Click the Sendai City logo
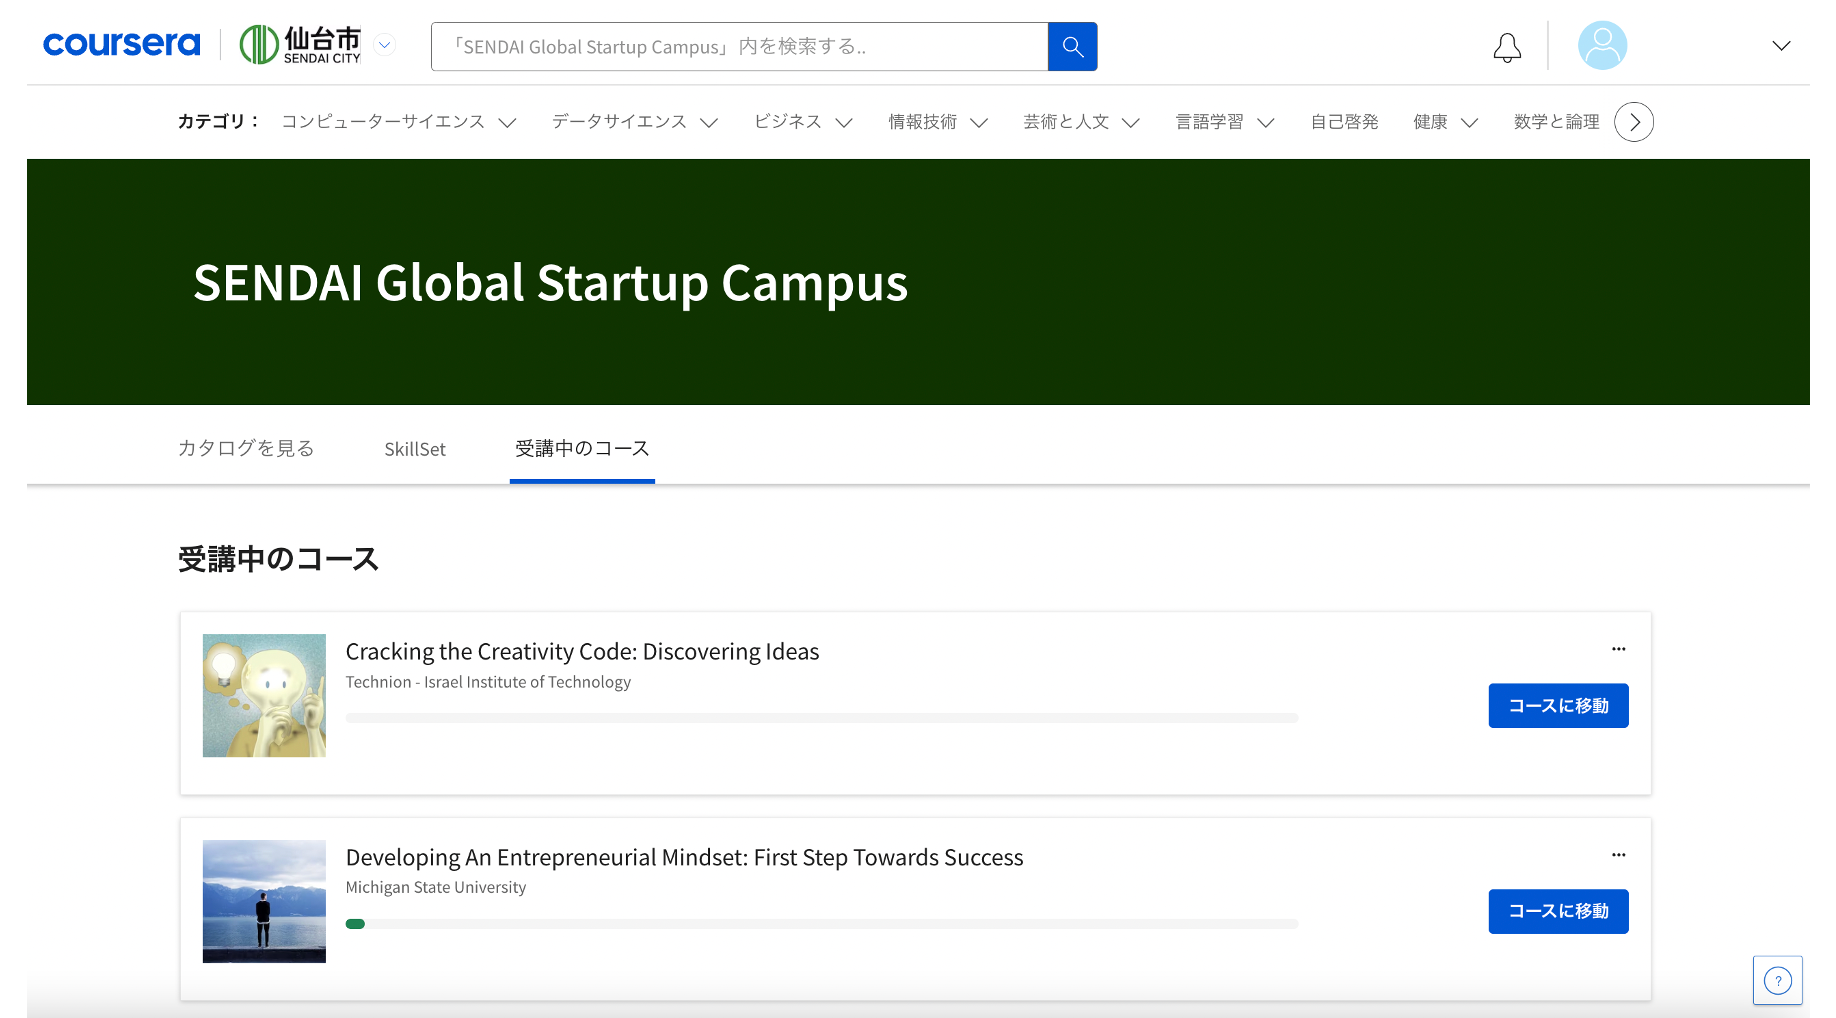 pyautogui.click(x=300, y=45)
